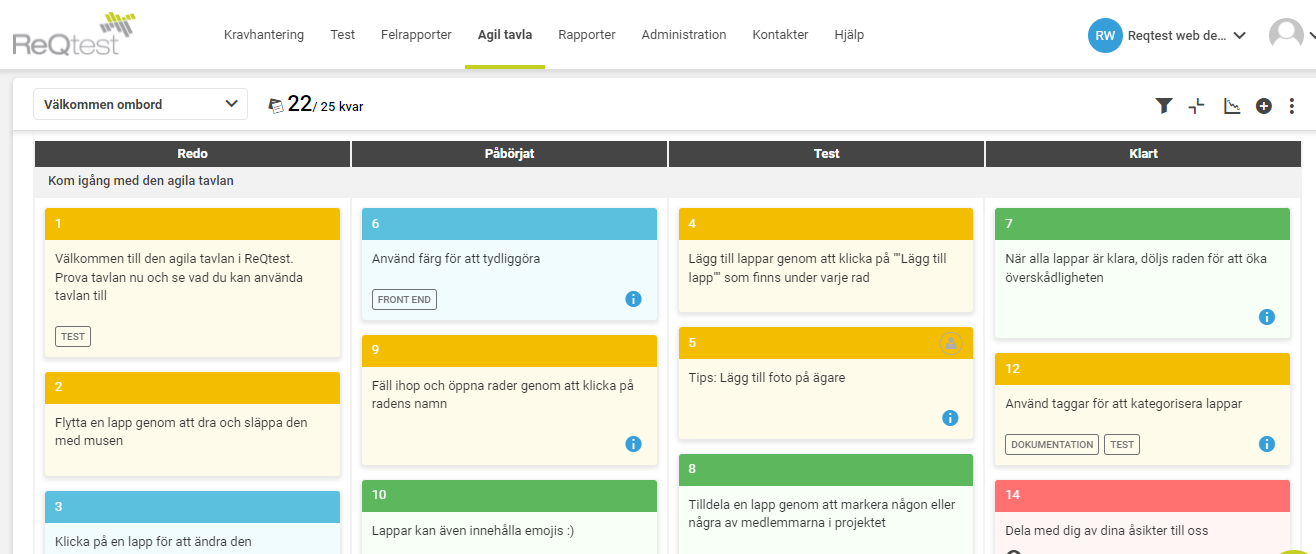Click info icon on card 12
Image resolution: width=1316 pixels, height=554 pixels.
[x=1267, y=444]
